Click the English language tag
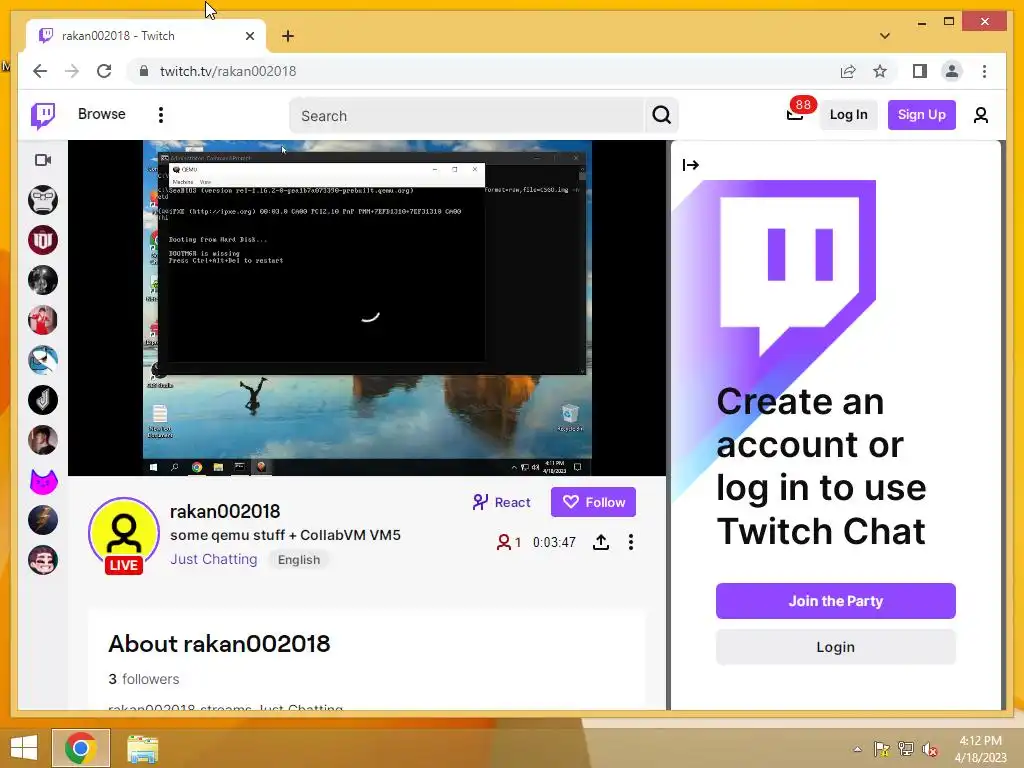This screenshot has width=1024, height=768. click(x=299, y=560)
